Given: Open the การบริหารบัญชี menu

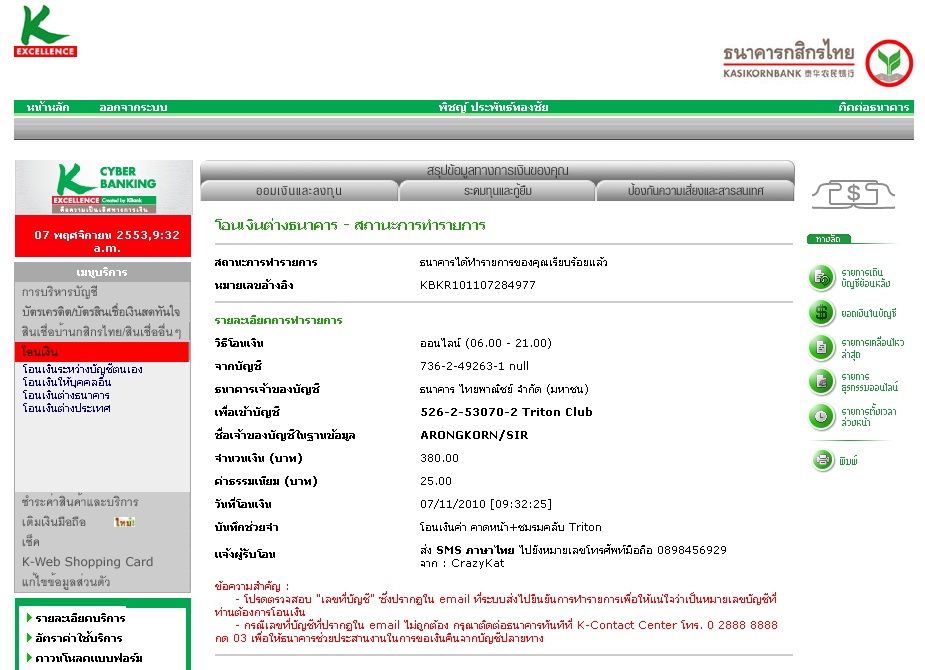Looking at the screenshot, I should [x=60, y=292].
